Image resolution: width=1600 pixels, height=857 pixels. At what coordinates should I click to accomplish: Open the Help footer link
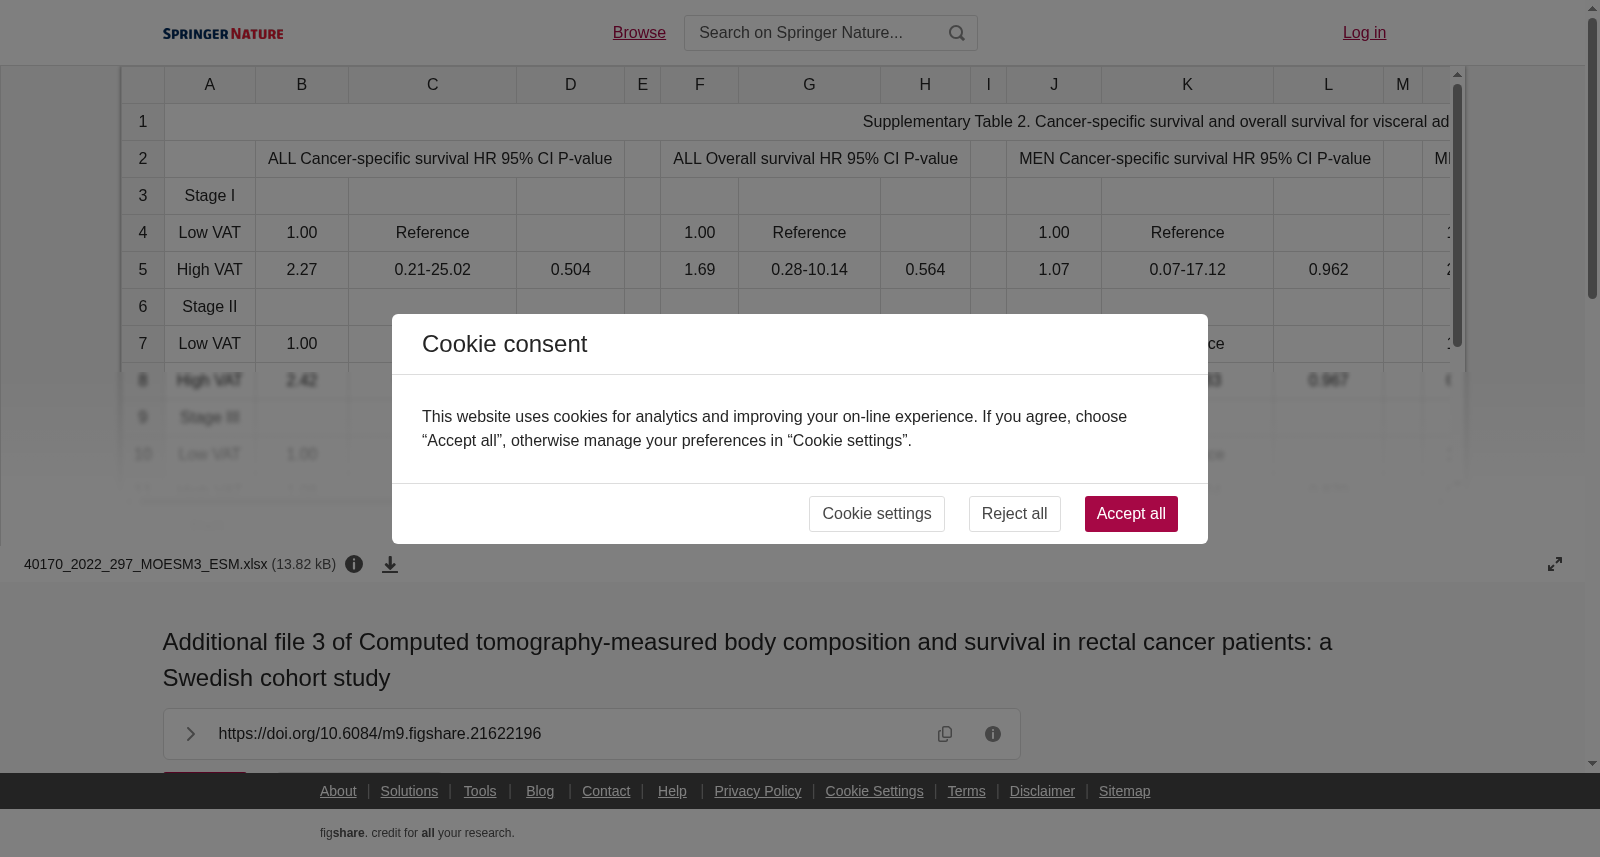(672, 791)
